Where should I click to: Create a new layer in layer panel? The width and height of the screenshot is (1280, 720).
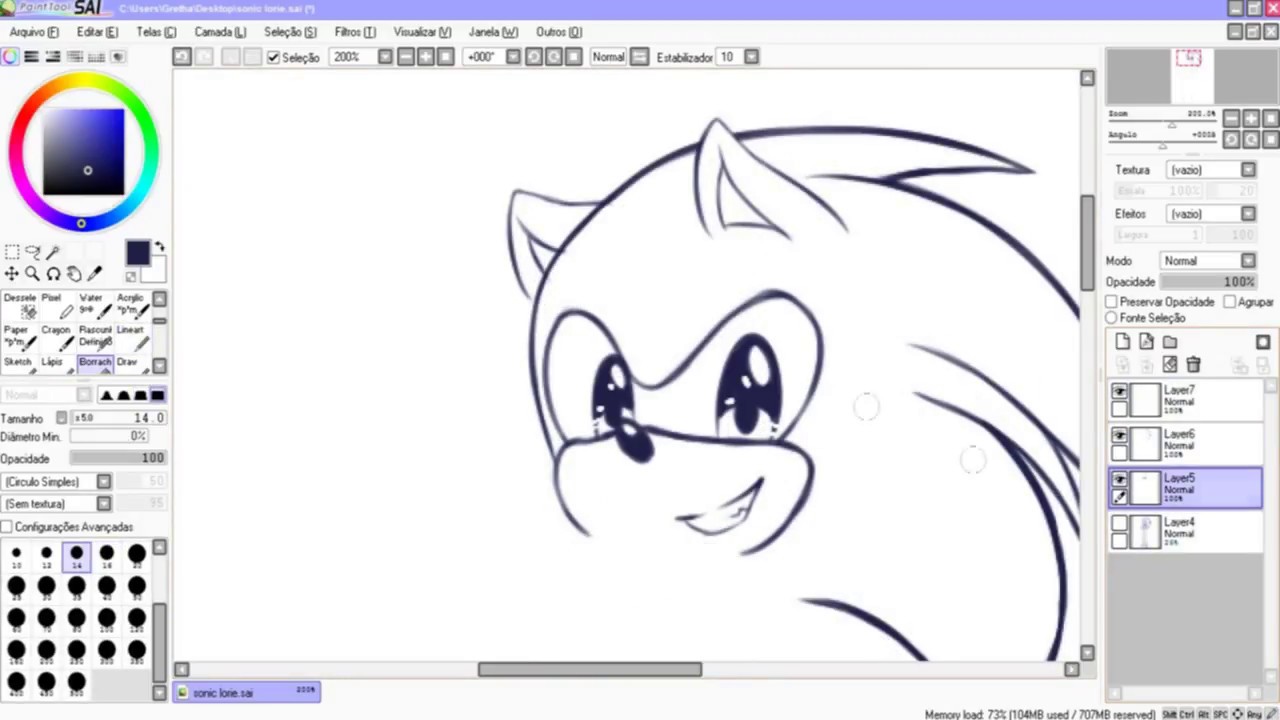coord(1122,342)
